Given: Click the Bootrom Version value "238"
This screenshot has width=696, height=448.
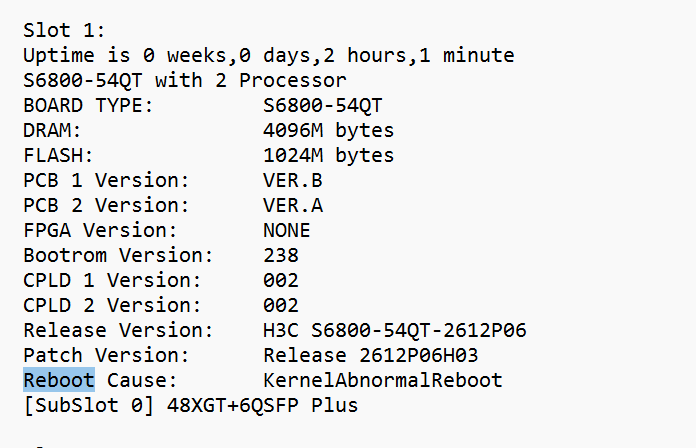Looking at the screenshot, I should pos(281,255).
